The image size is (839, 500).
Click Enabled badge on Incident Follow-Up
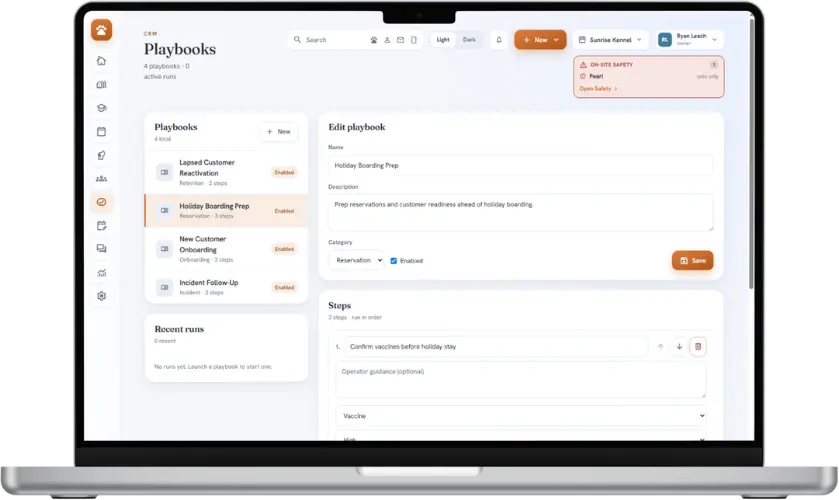pyautogui.click(x=285, y=287)
